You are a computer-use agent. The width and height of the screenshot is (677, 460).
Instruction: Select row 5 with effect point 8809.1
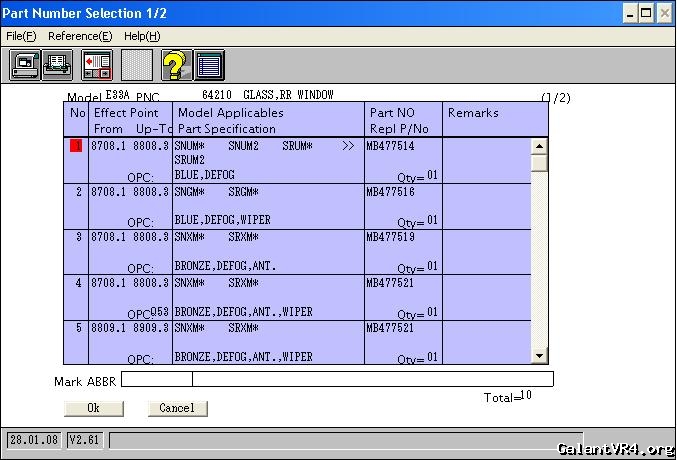tap(129, 328)
